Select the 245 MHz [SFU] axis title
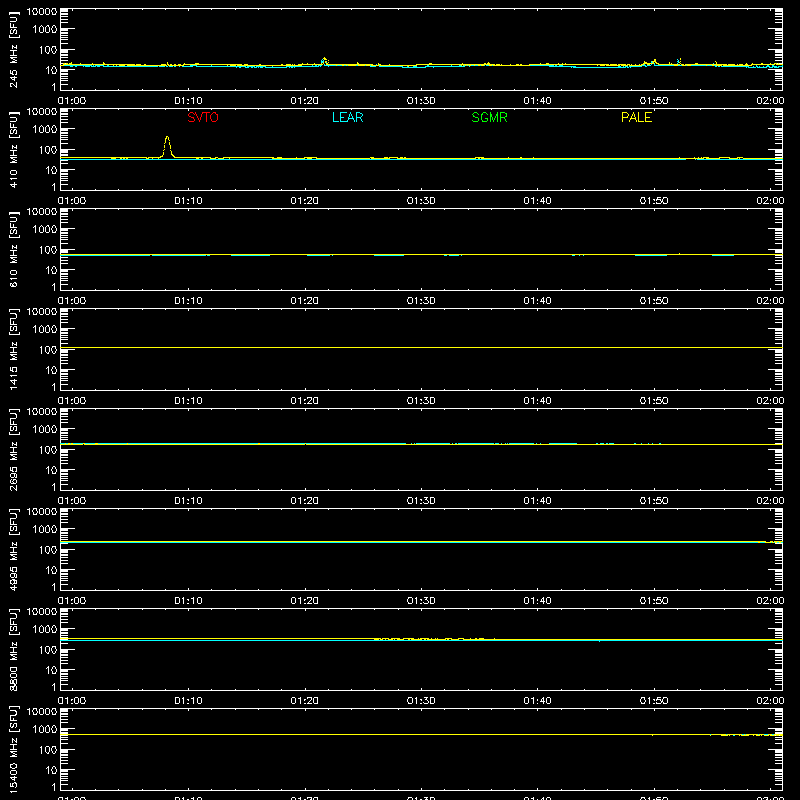Image resolution: width=800 pixels, height=800 pixels. pos(13,49)
